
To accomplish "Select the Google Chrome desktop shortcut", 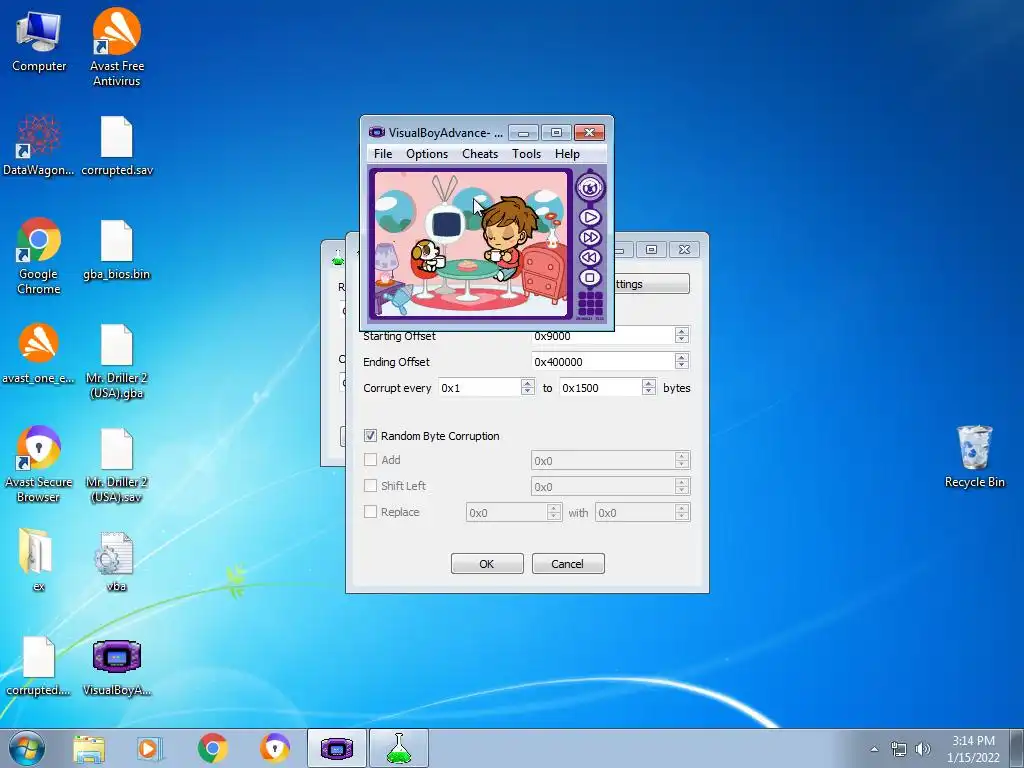I will [x=39, y=256].
